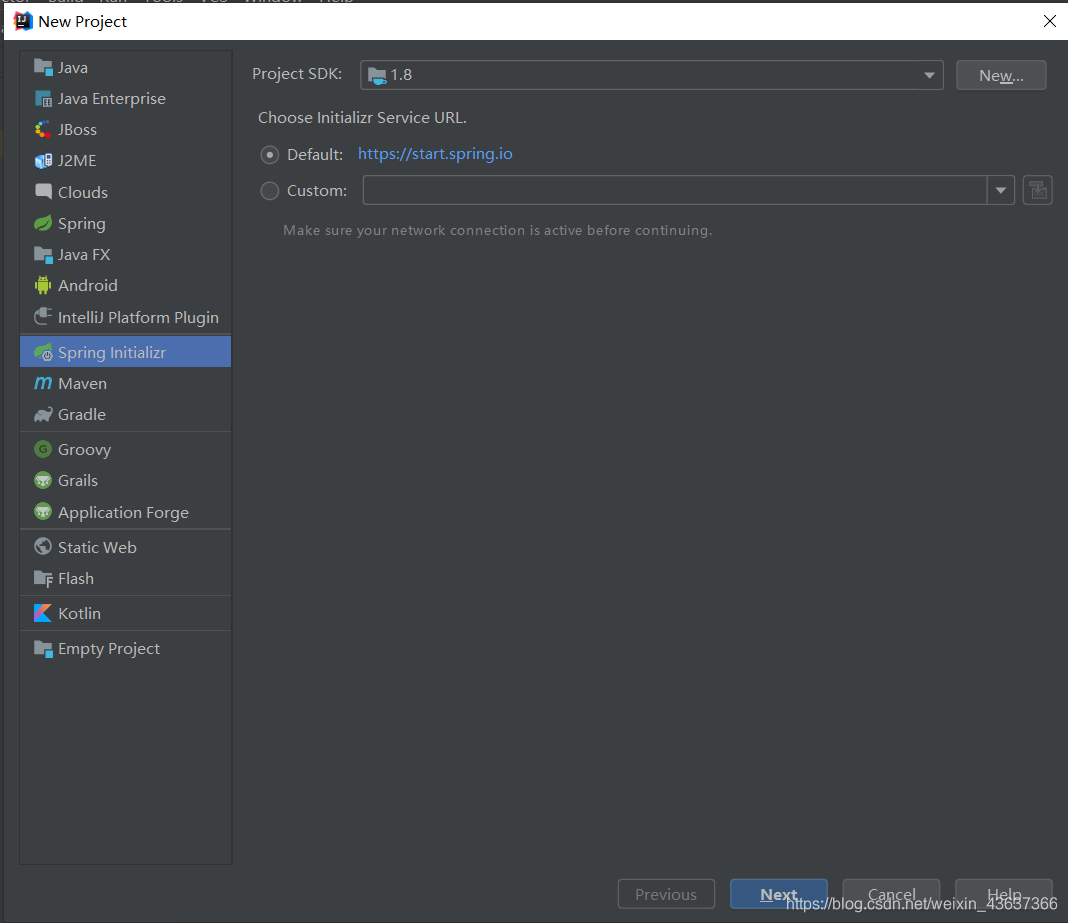Close the New Project dialog
The image size is (1068, 923).
(1050, 21)
